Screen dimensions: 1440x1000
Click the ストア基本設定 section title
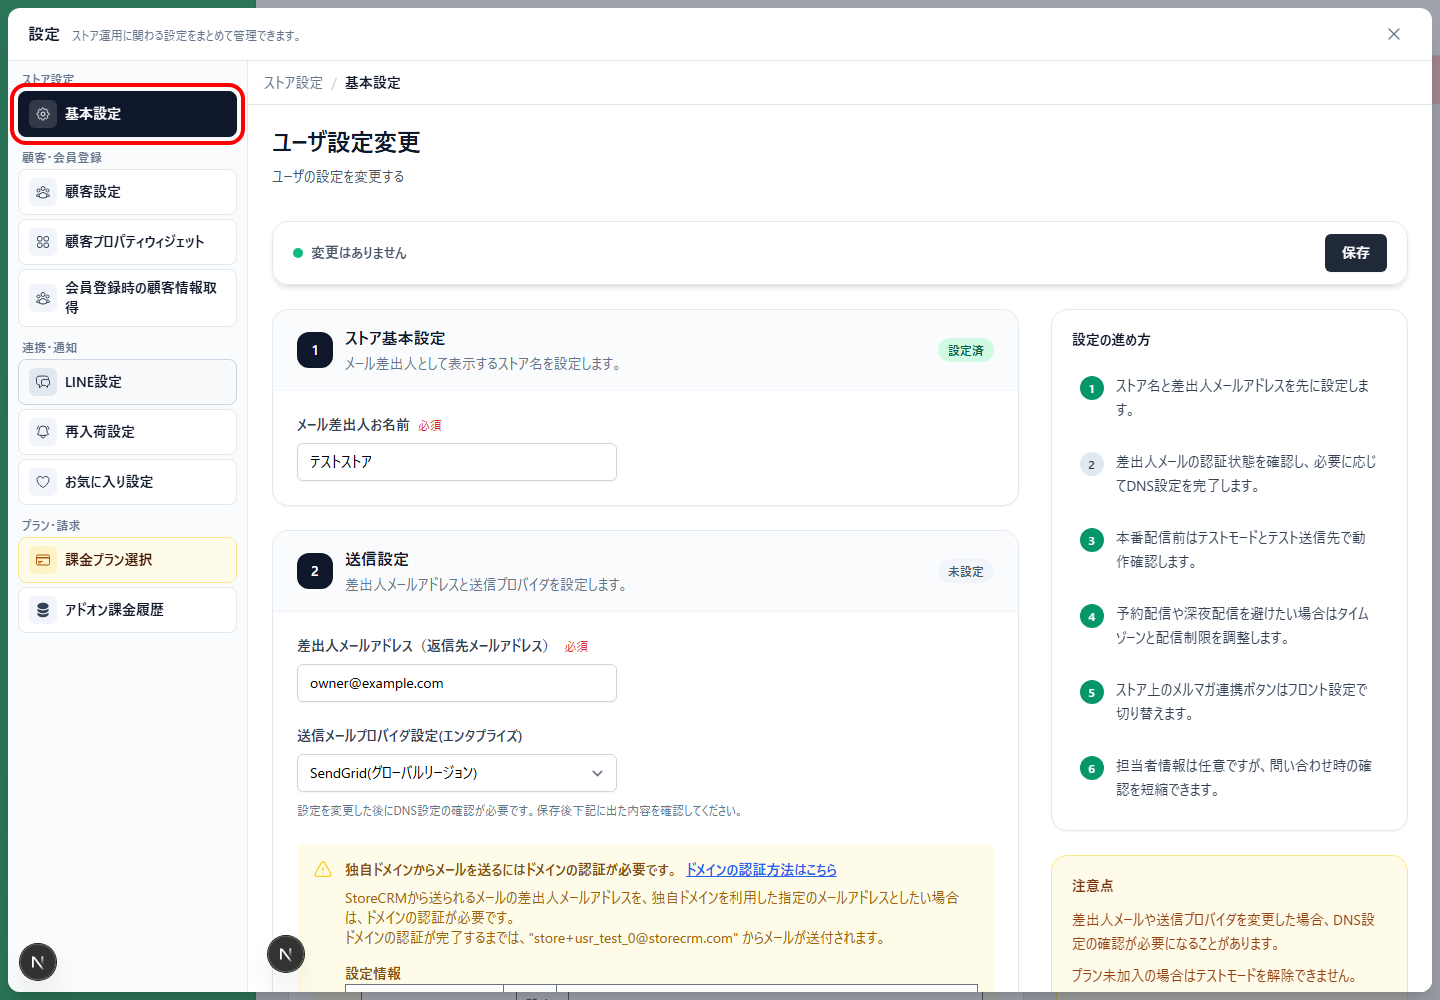tap(395, 339)
